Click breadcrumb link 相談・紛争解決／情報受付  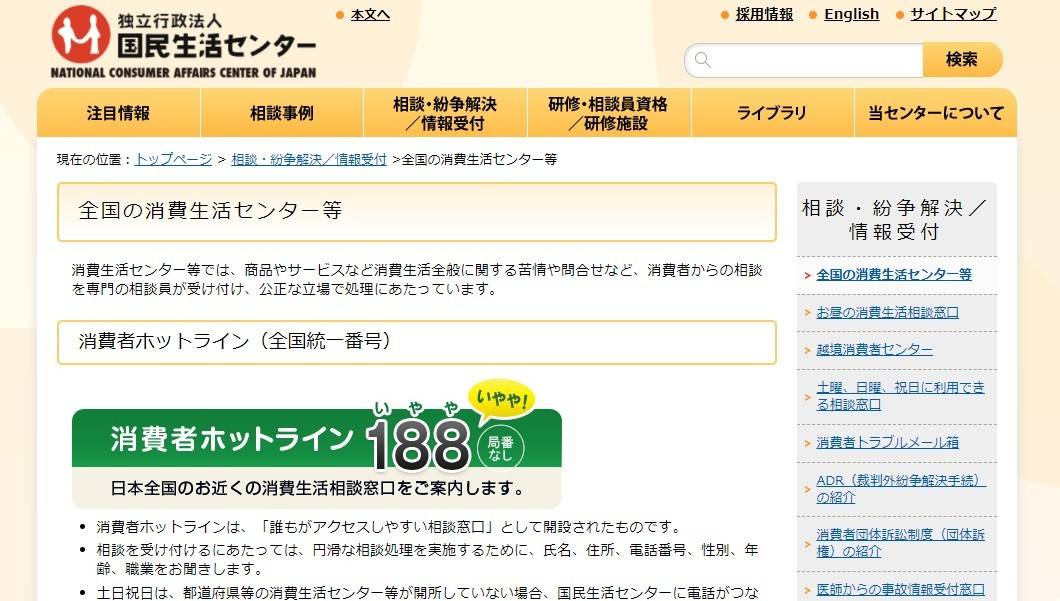tap(309, 160)
